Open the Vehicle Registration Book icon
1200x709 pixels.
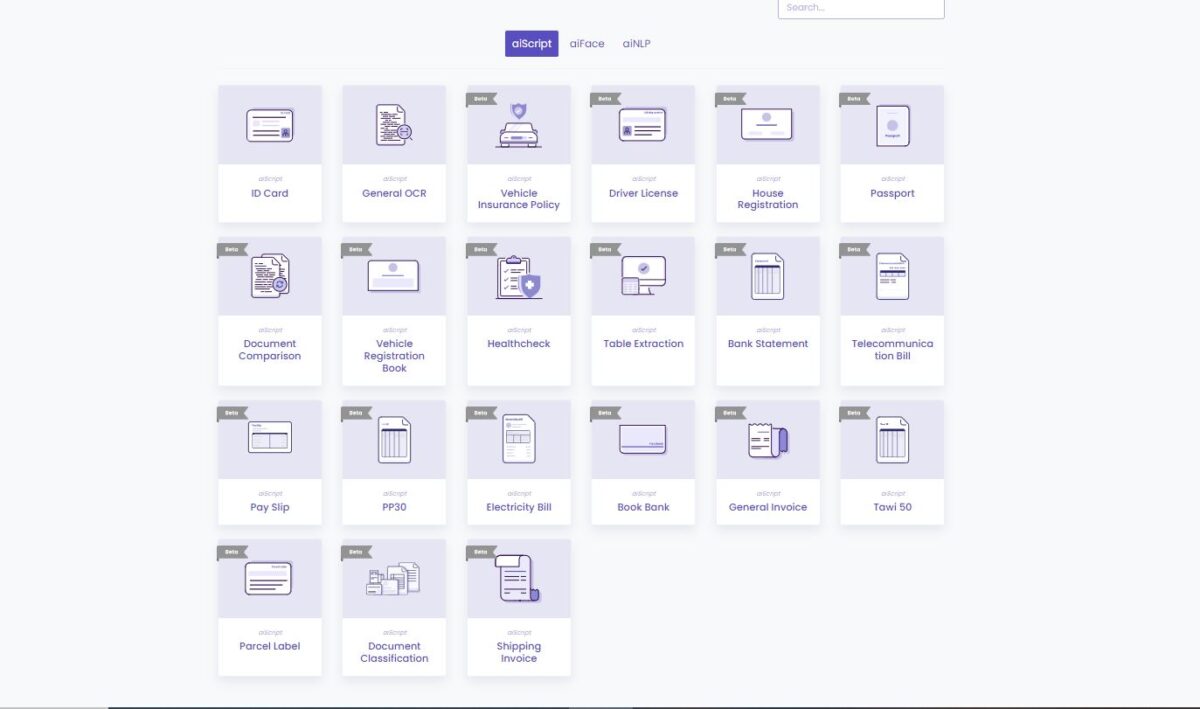393,274
